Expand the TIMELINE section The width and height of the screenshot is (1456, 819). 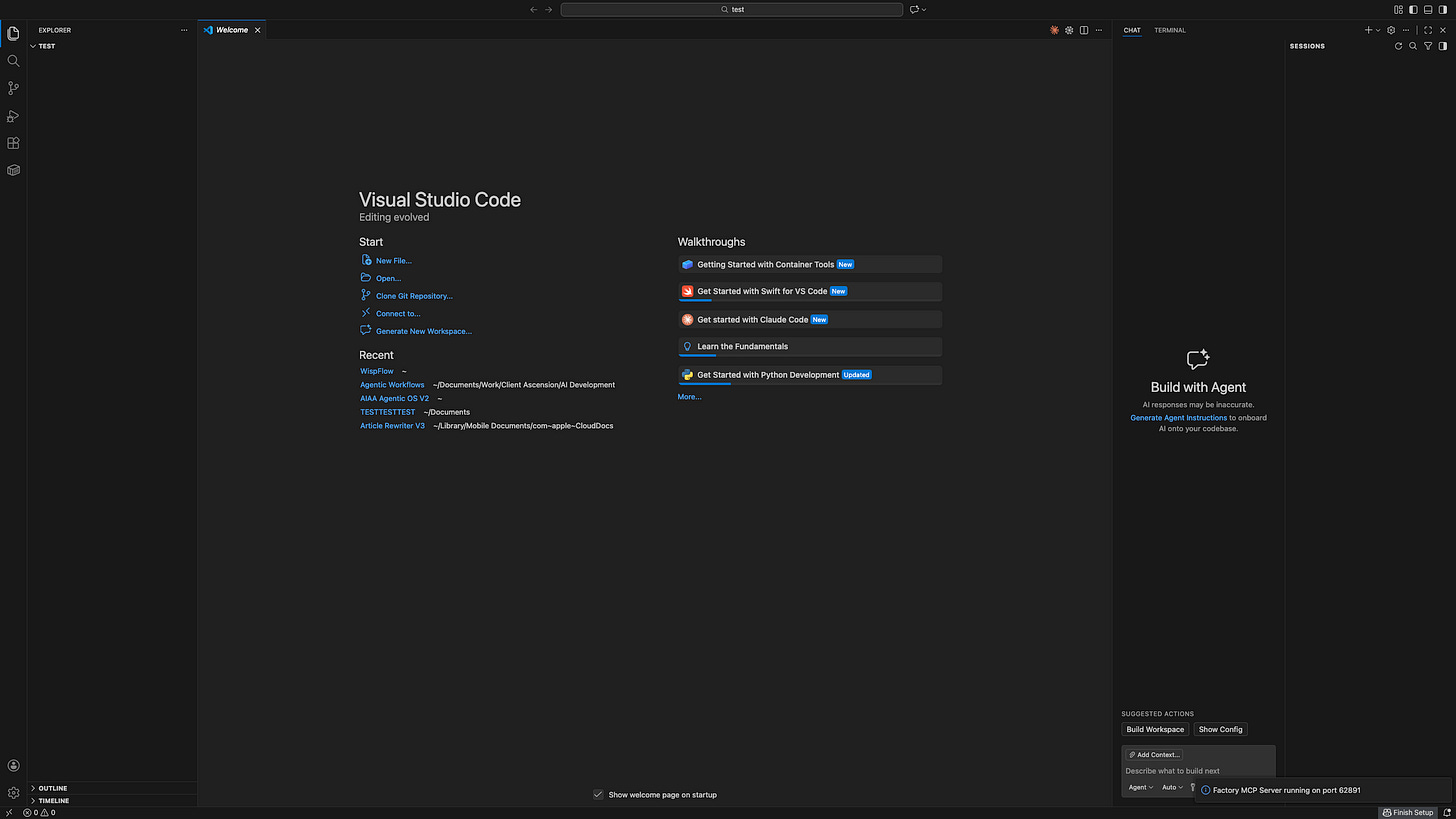point(112,801)
